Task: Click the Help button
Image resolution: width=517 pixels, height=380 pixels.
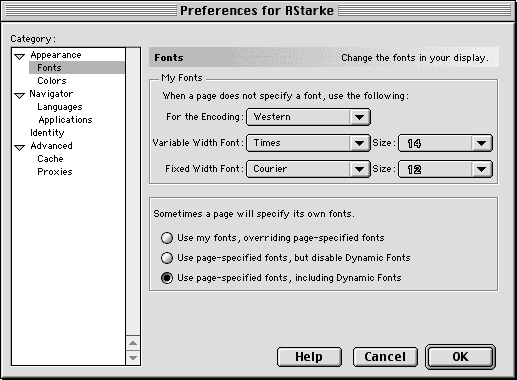Action: [x=309, y=357]
